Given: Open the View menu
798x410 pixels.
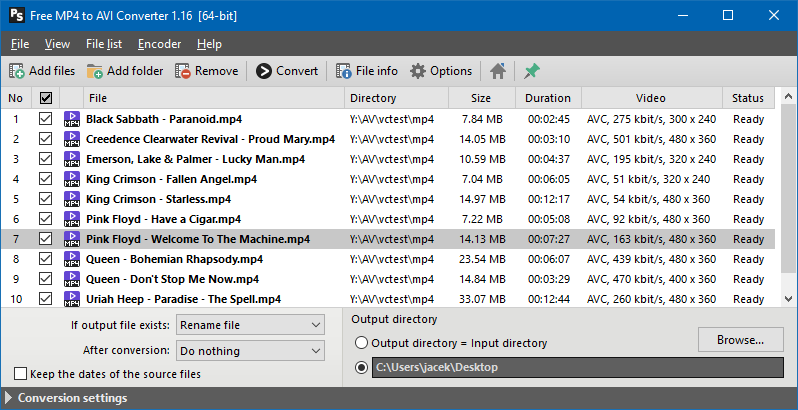Looking at the screenshot, I should 57,44.
